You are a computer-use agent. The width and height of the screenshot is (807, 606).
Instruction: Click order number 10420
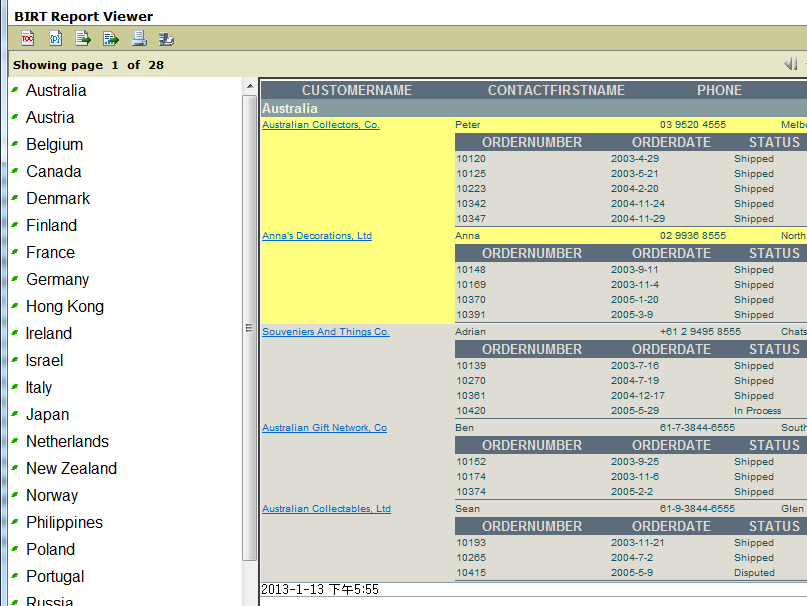click(471, 410)
